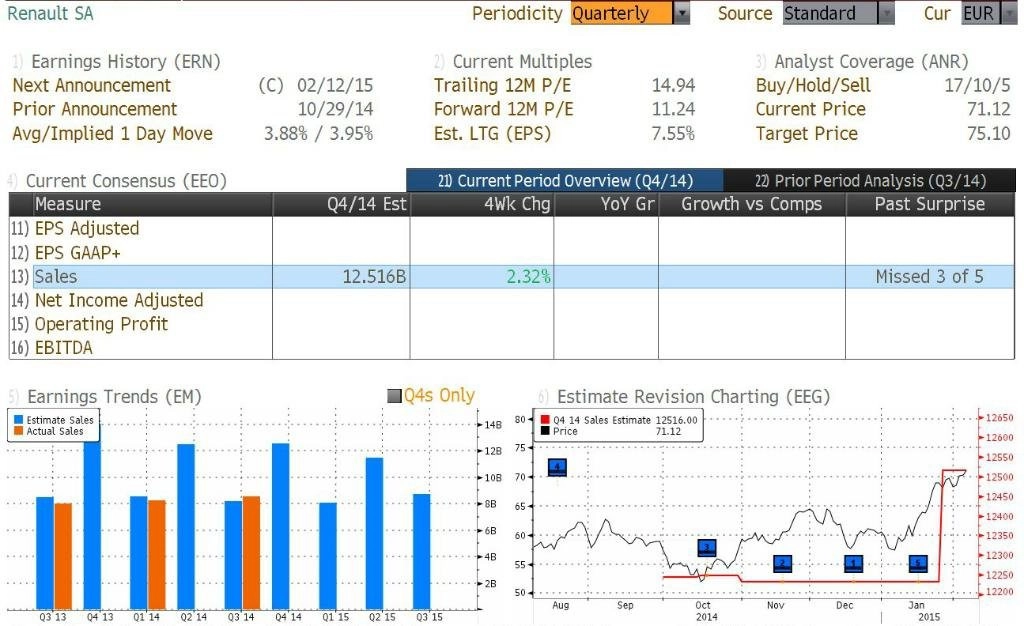The height and width of the screenshot is (626, 1024).
Task: Select the EPS GAAP+ row
Action: click(512, 253)
